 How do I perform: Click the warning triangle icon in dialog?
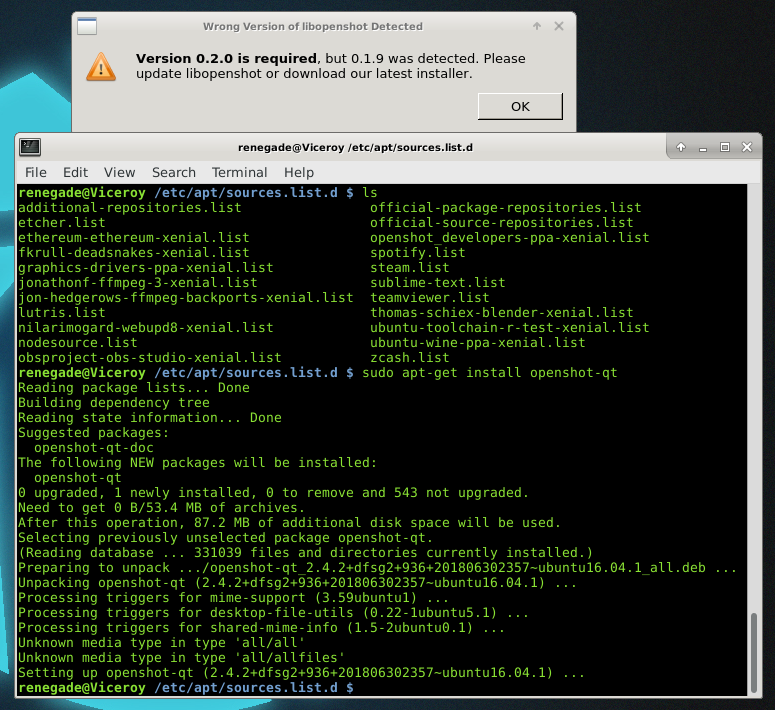[101, 67]
